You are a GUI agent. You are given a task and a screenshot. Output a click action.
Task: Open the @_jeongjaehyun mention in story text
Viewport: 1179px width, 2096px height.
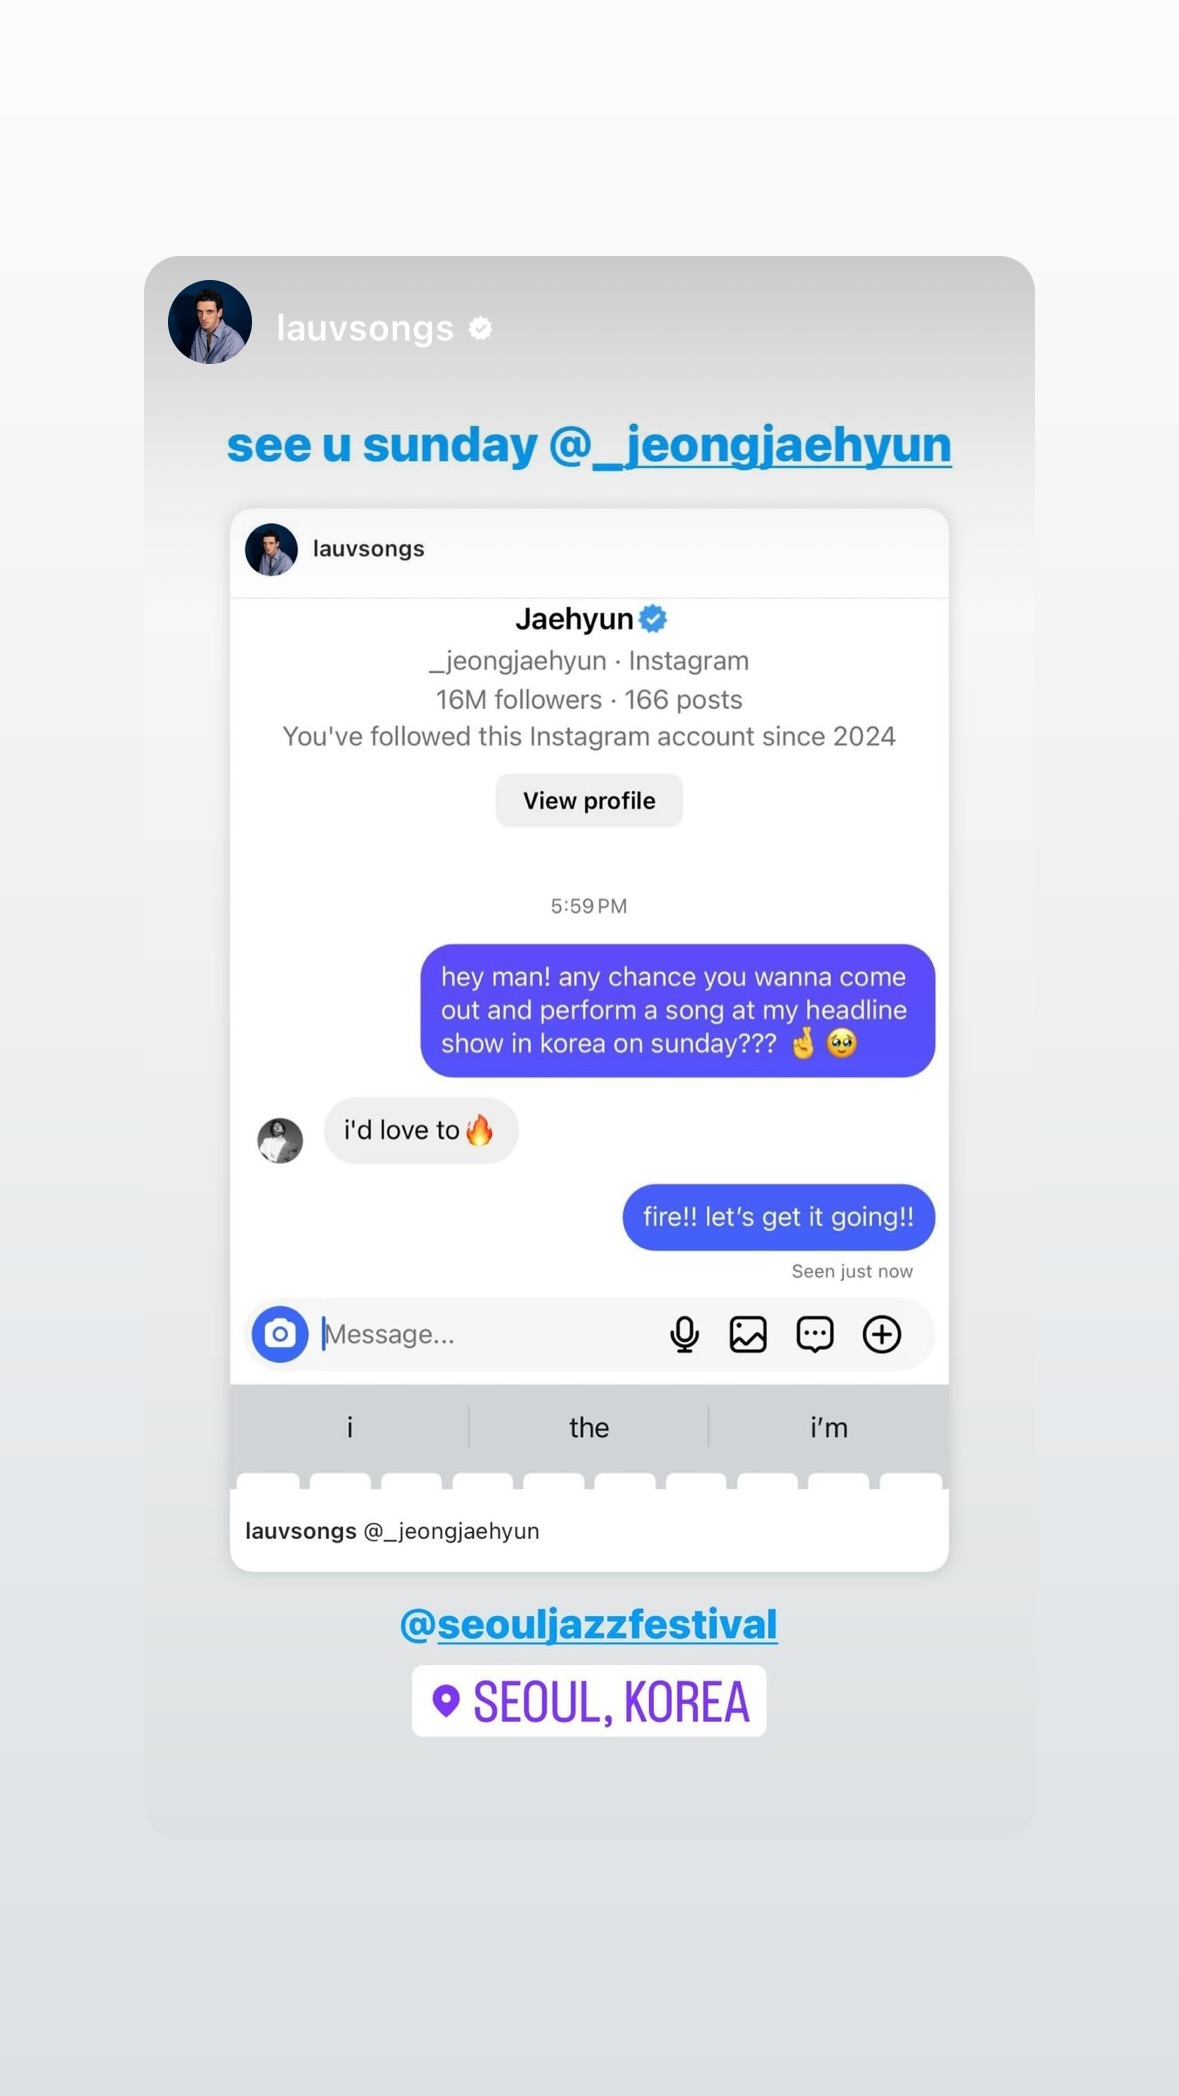(750, 445)
